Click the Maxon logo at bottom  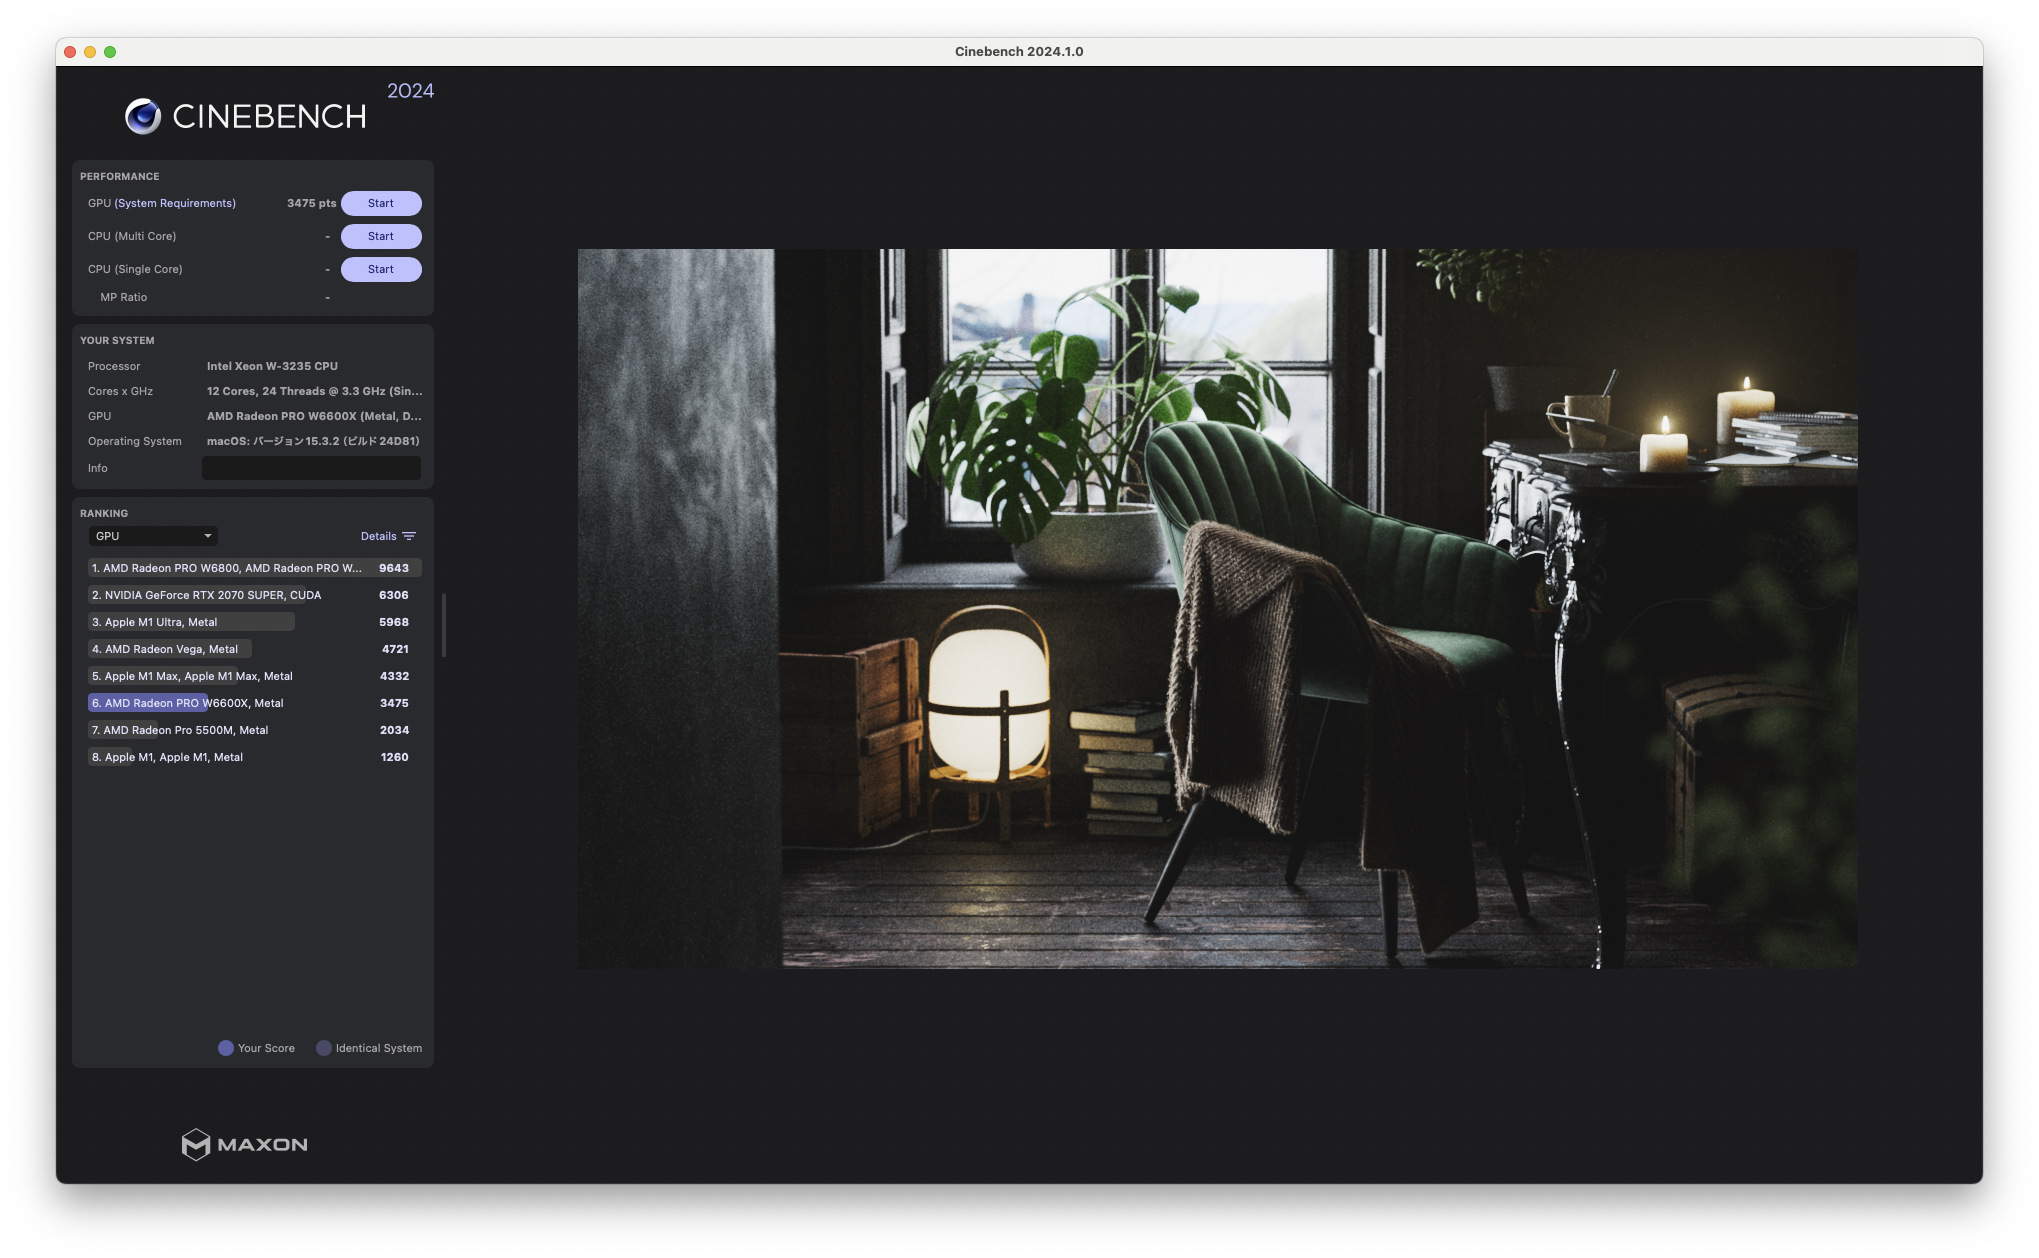point(244,1144)
